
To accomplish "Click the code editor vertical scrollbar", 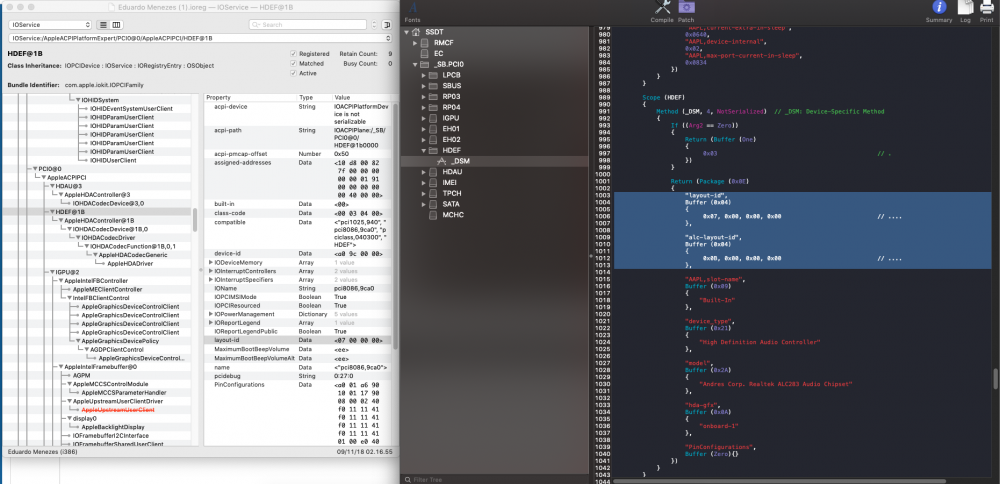I will [996, 379].
